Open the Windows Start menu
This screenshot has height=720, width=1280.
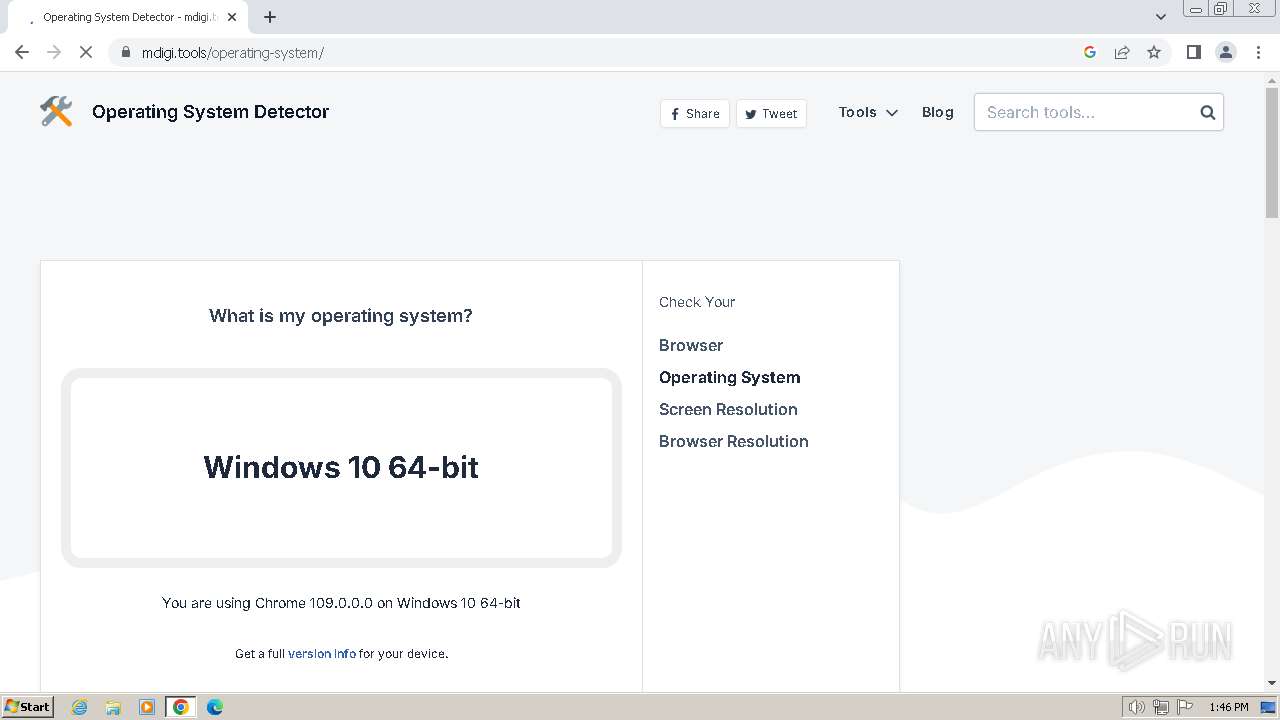point(27,707)
